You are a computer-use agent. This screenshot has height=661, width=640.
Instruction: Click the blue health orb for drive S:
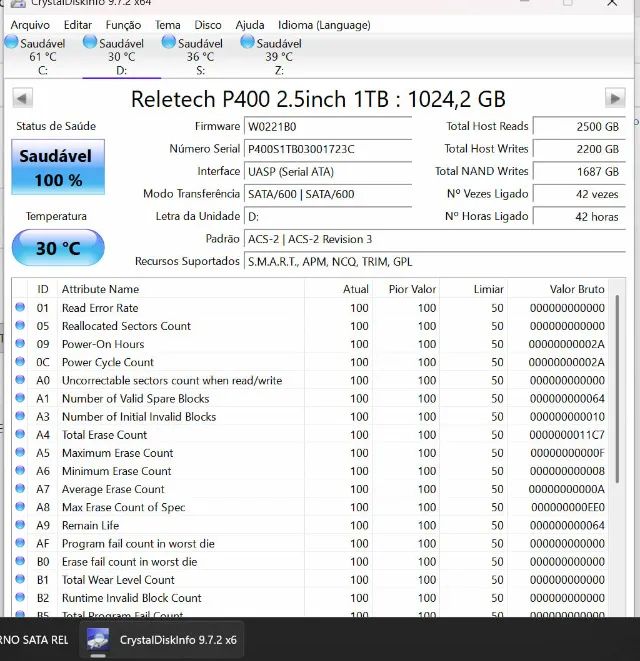(169, 42)
